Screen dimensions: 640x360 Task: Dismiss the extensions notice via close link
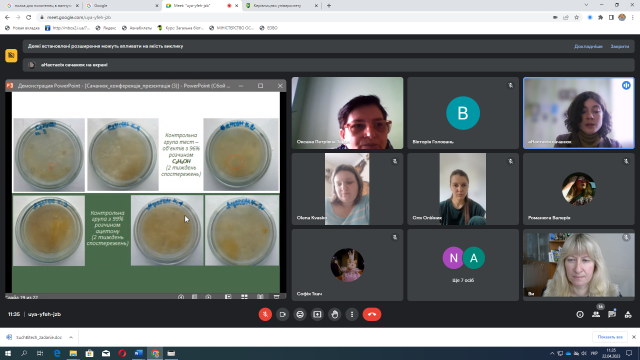[x=620, y=46]
